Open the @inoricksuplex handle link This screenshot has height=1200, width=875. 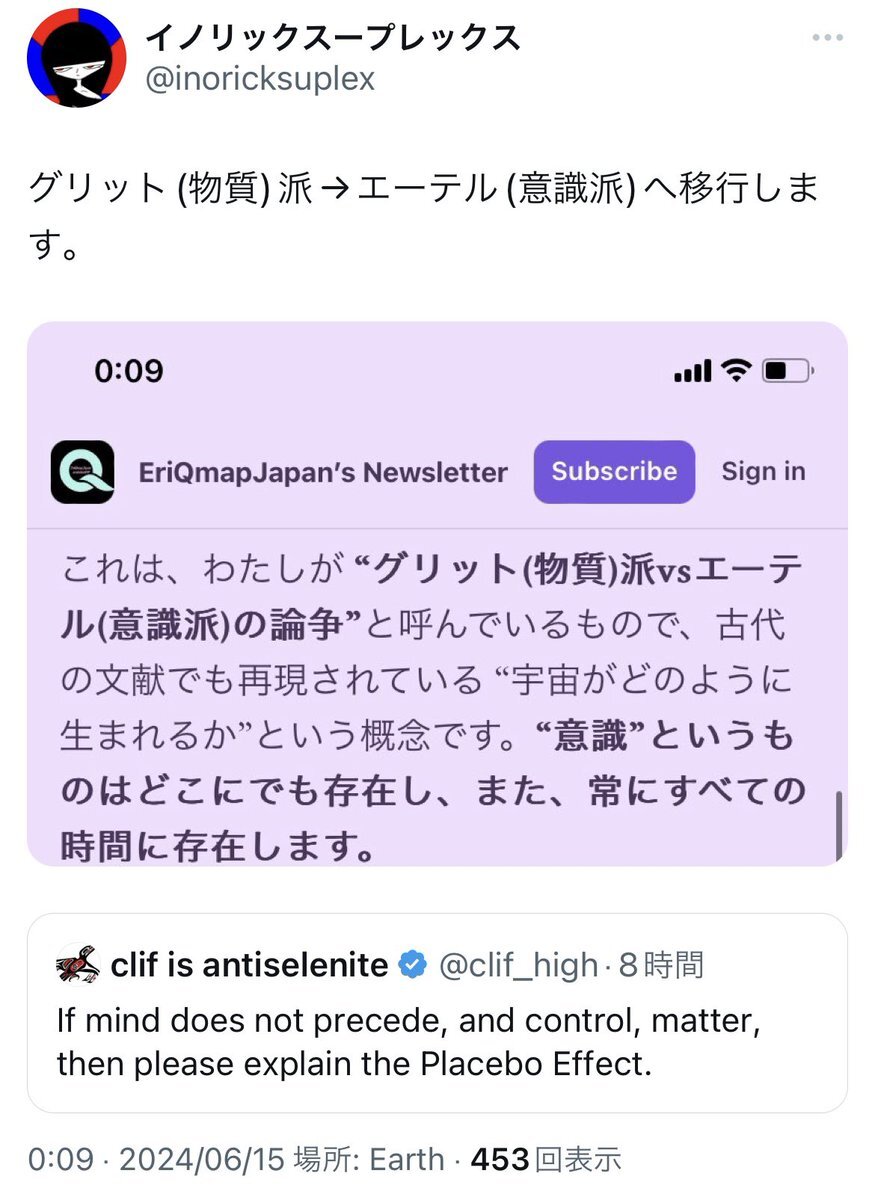click(261, 78)
